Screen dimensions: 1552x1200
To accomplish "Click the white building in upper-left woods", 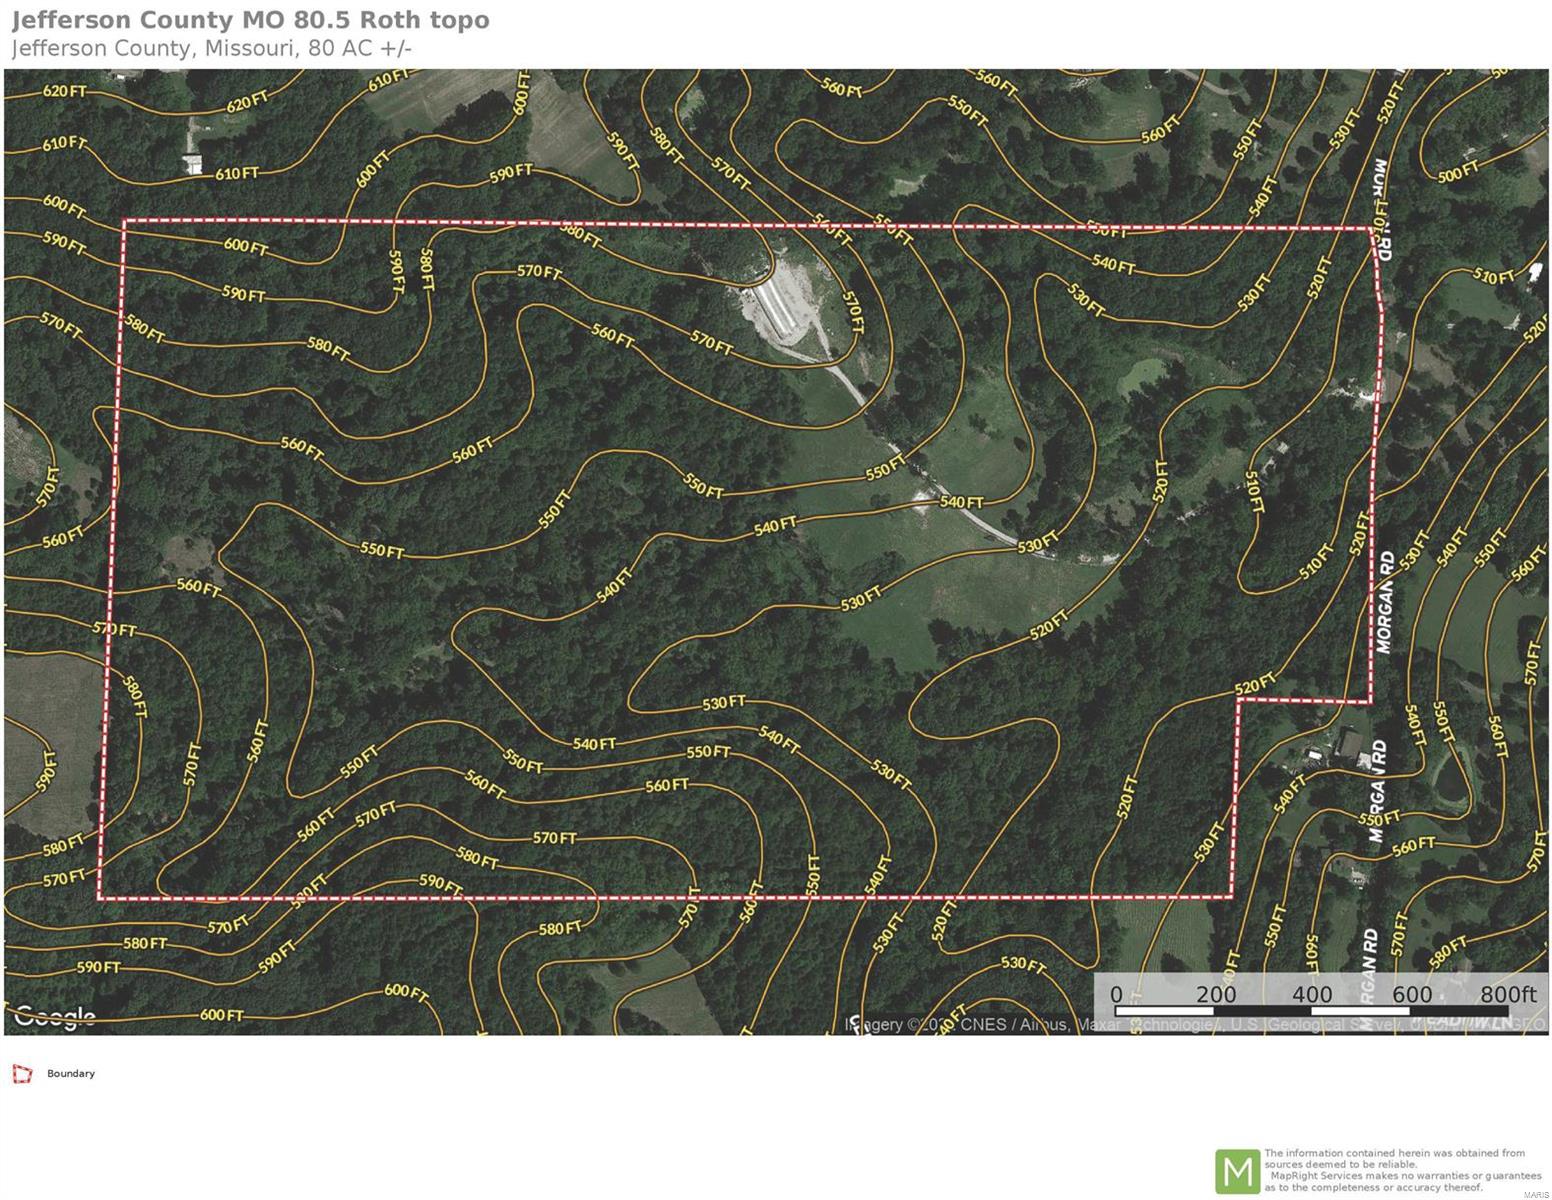I will (x=191, y=163).
